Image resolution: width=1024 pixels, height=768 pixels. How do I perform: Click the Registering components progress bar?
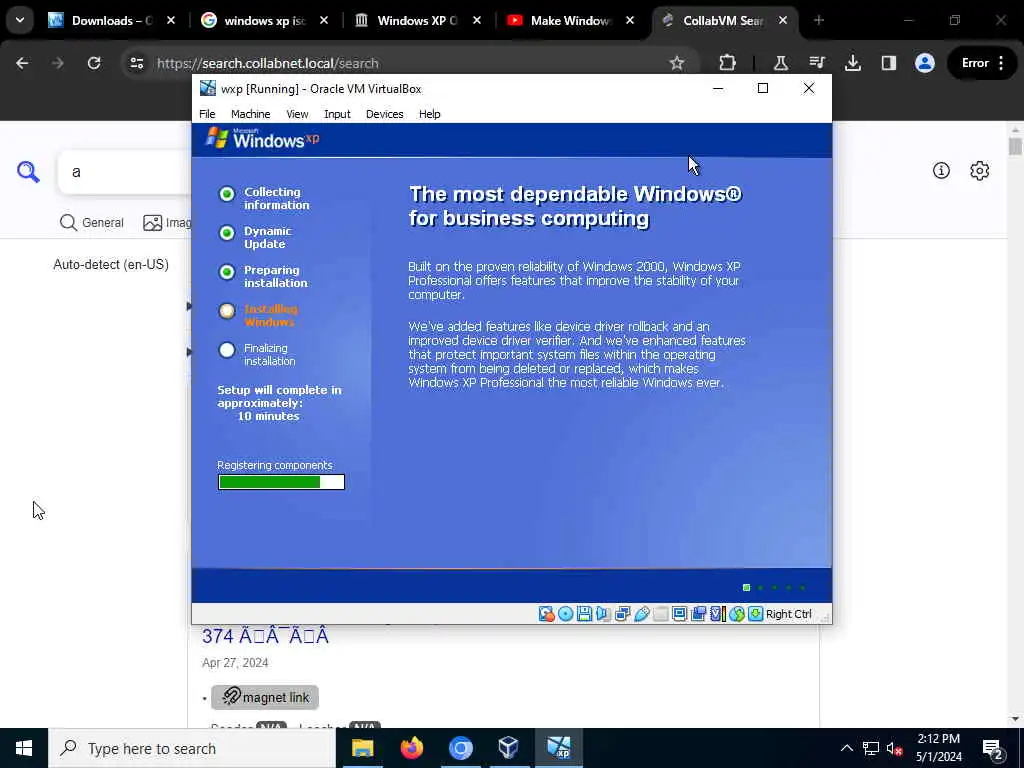281,482
